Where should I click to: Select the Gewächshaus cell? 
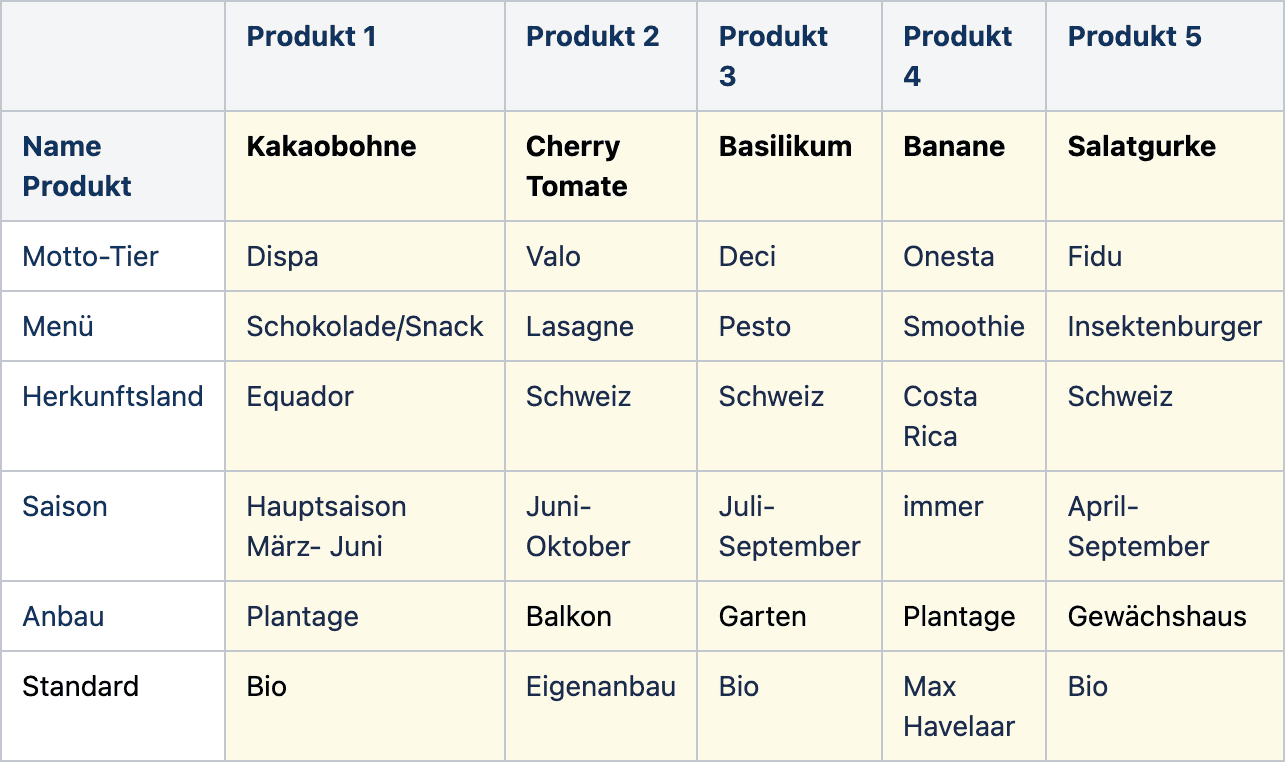pyautogui.click(x=1165, y=616)
